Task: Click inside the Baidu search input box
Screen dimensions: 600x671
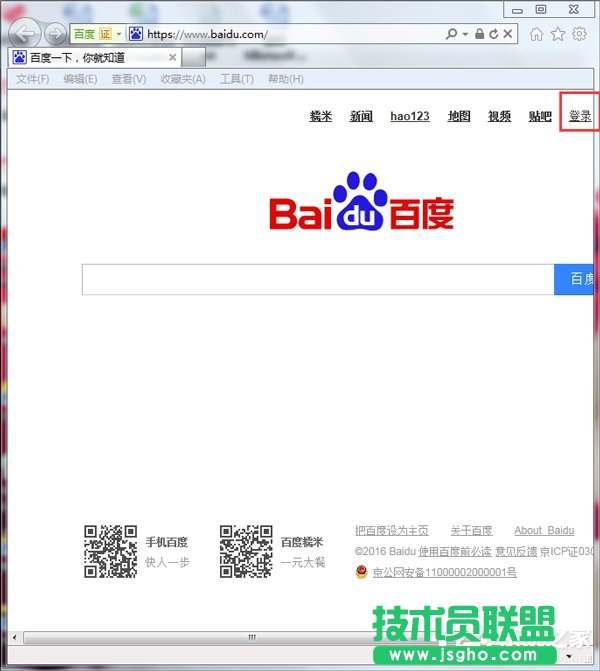Action: point(317,280)
